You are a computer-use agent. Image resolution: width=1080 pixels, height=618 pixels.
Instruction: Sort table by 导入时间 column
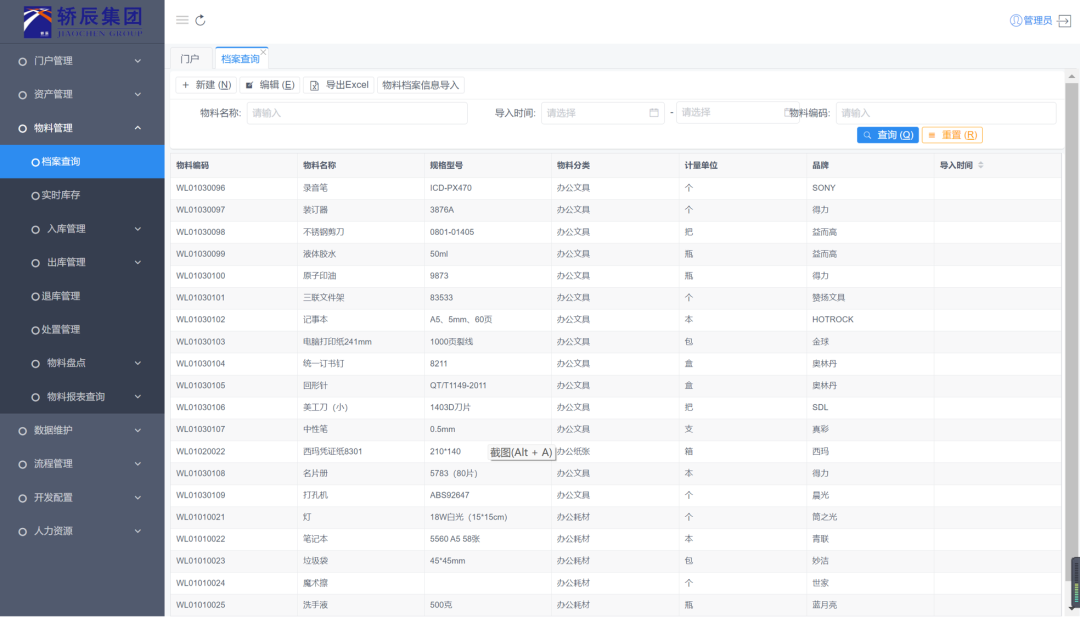980,165
